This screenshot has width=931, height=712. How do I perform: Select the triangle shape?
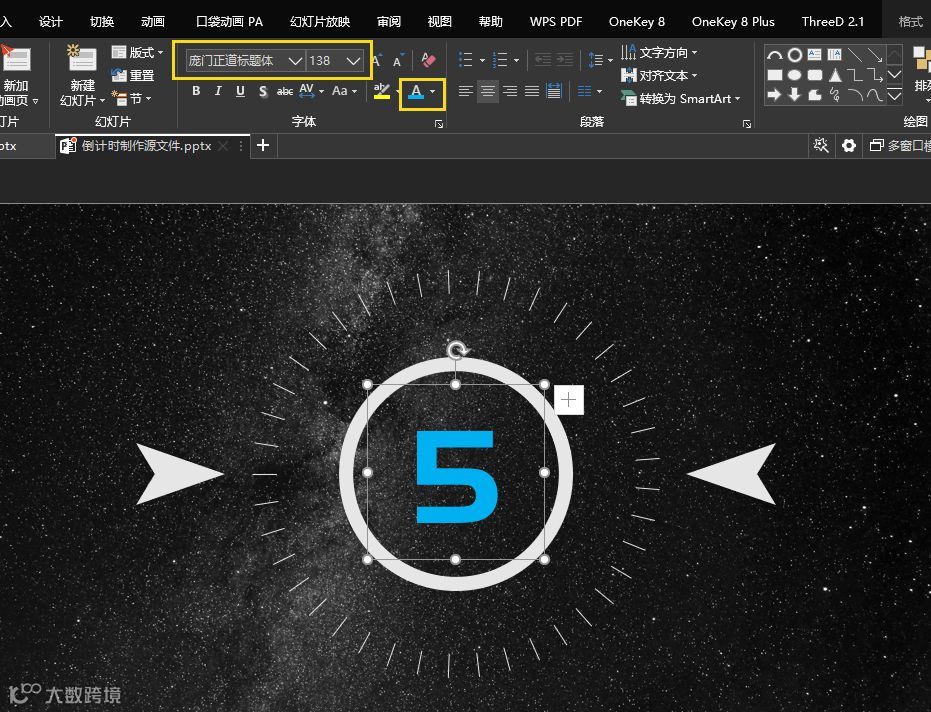coord(835,75)
